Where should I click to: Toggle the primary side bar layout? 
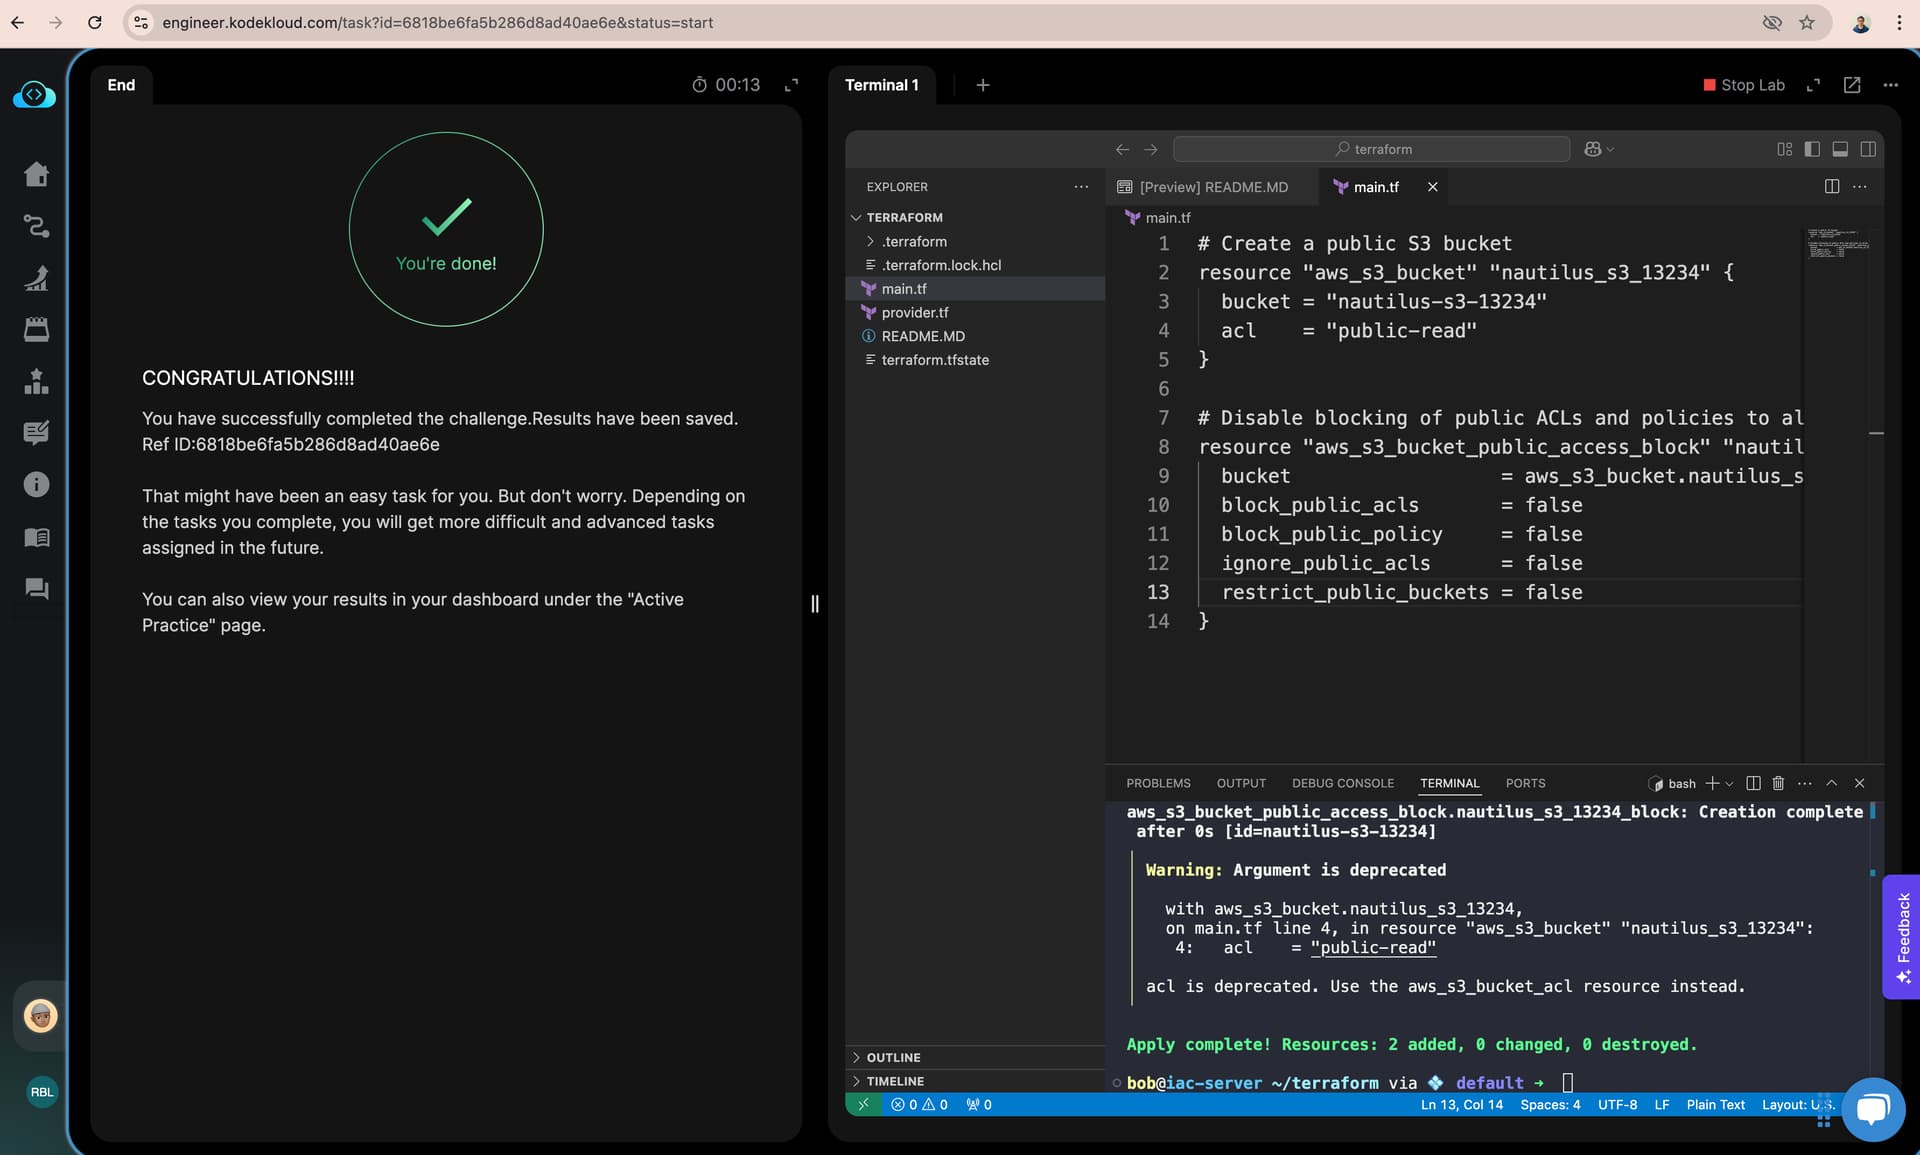[1812, 149]
